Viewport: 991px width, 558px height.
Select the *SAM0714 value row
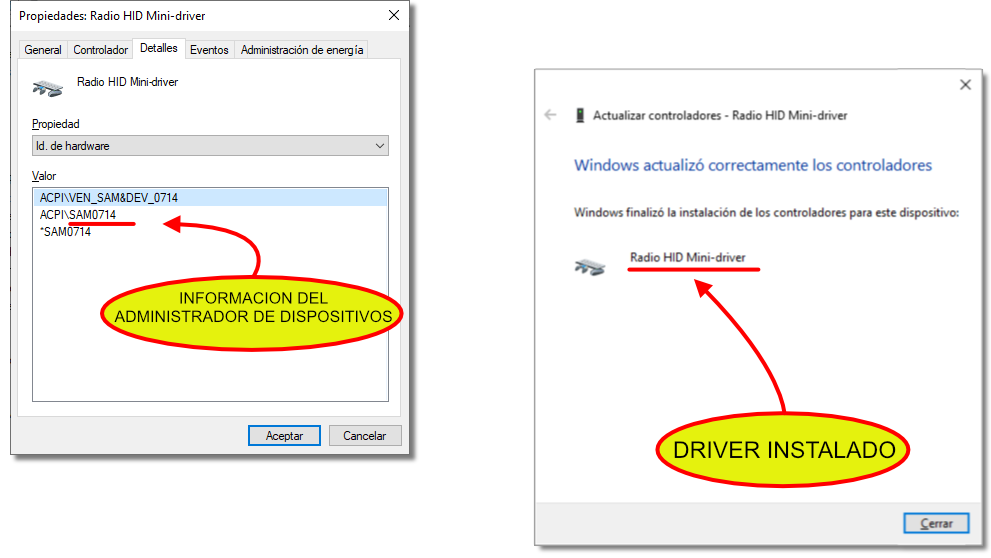pos(210,232)
